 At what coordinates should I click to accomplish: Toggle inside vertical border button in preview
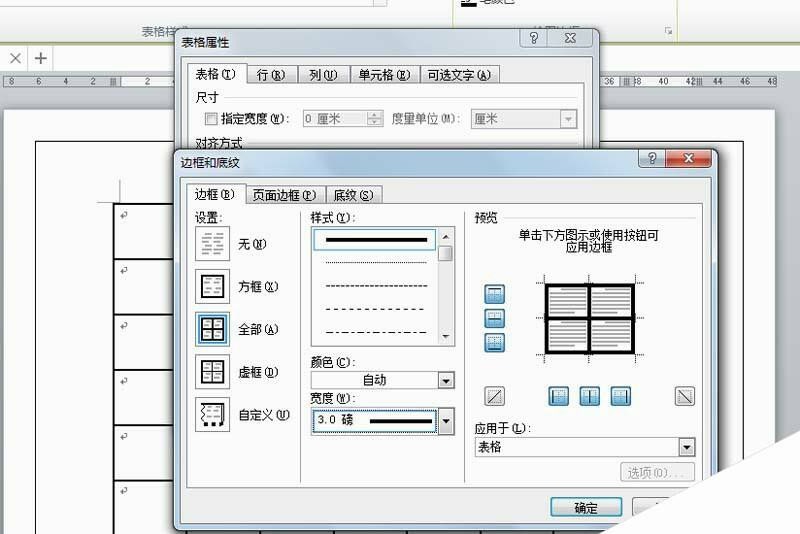point(590,396)
